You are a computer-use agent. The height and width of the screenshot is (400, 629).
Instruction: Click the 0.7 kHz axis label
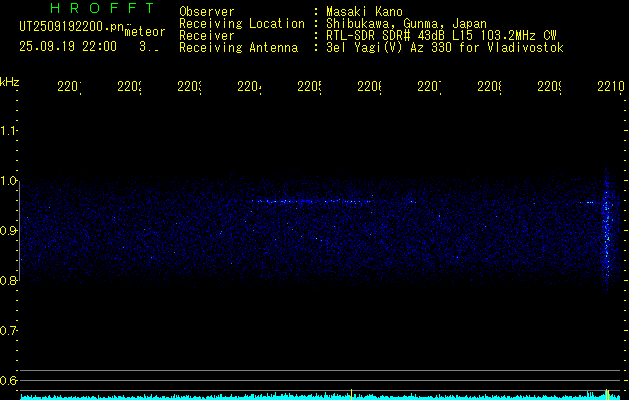[x=8, y=330]
